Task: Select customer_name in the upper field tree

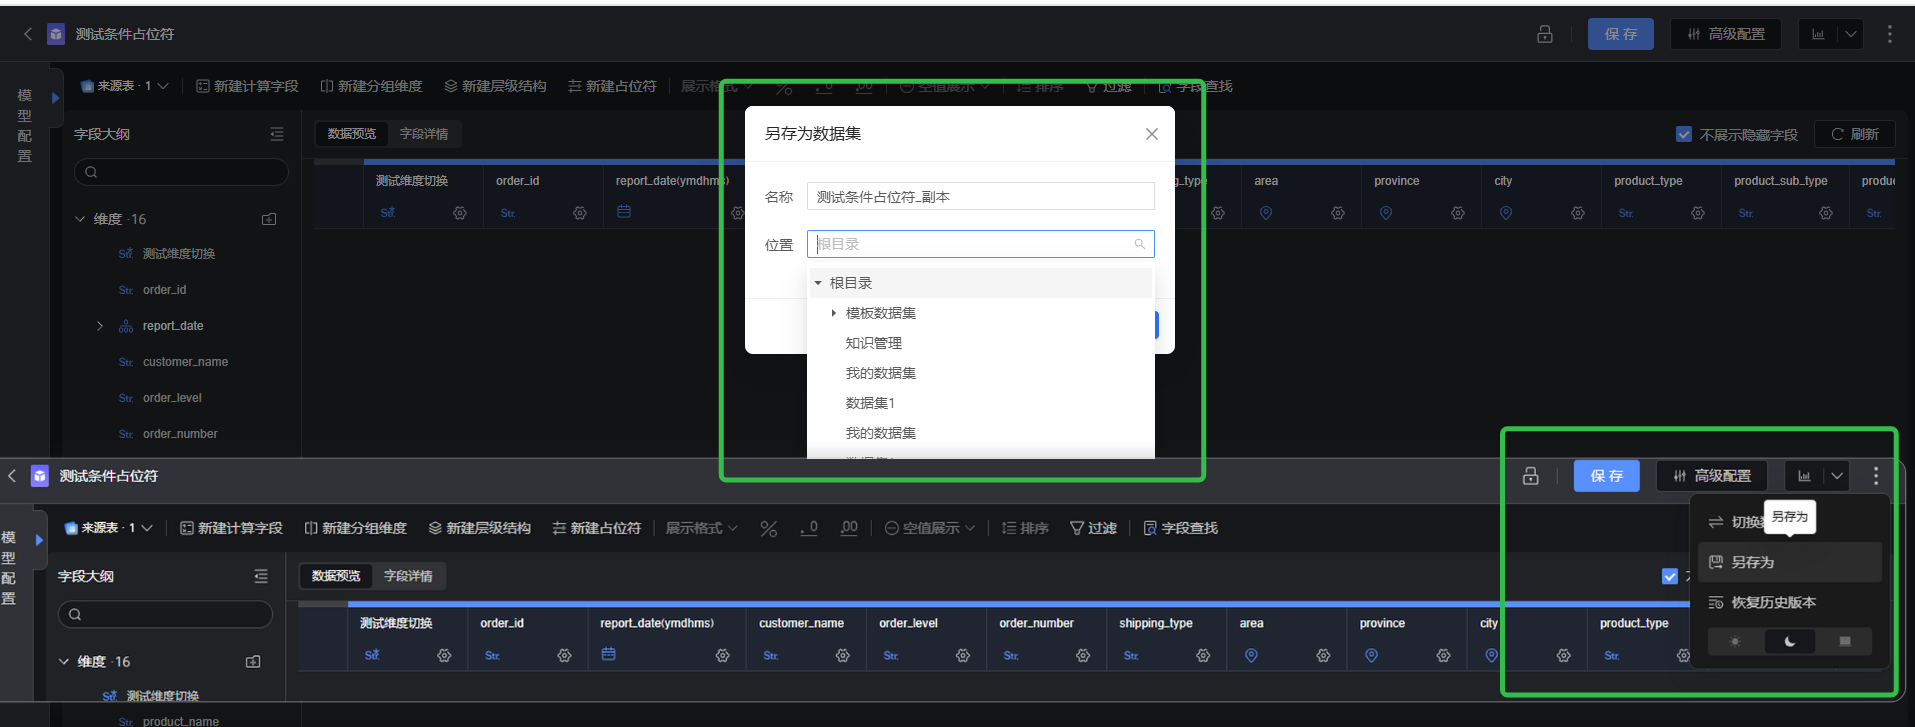Action: tap(185, 362)
